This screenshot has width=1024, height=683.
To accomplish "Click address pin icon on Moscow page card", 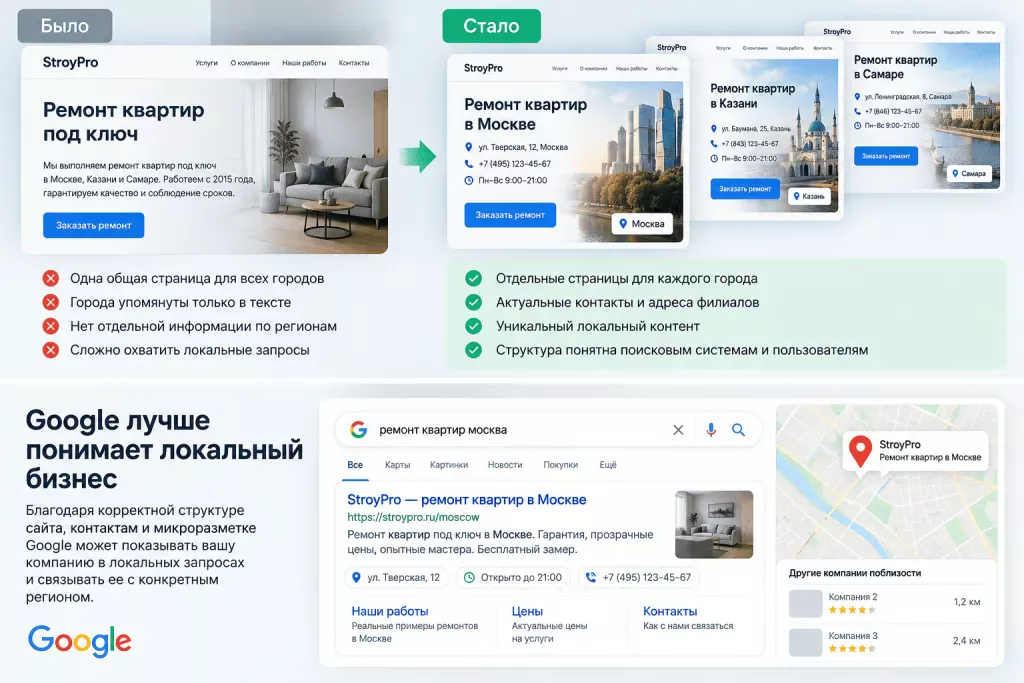I will click(x=468, y=147).
